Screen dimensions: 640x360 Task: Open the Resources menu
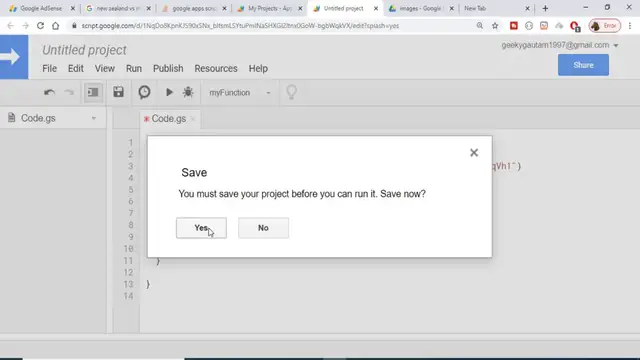(x=216, y=69)
